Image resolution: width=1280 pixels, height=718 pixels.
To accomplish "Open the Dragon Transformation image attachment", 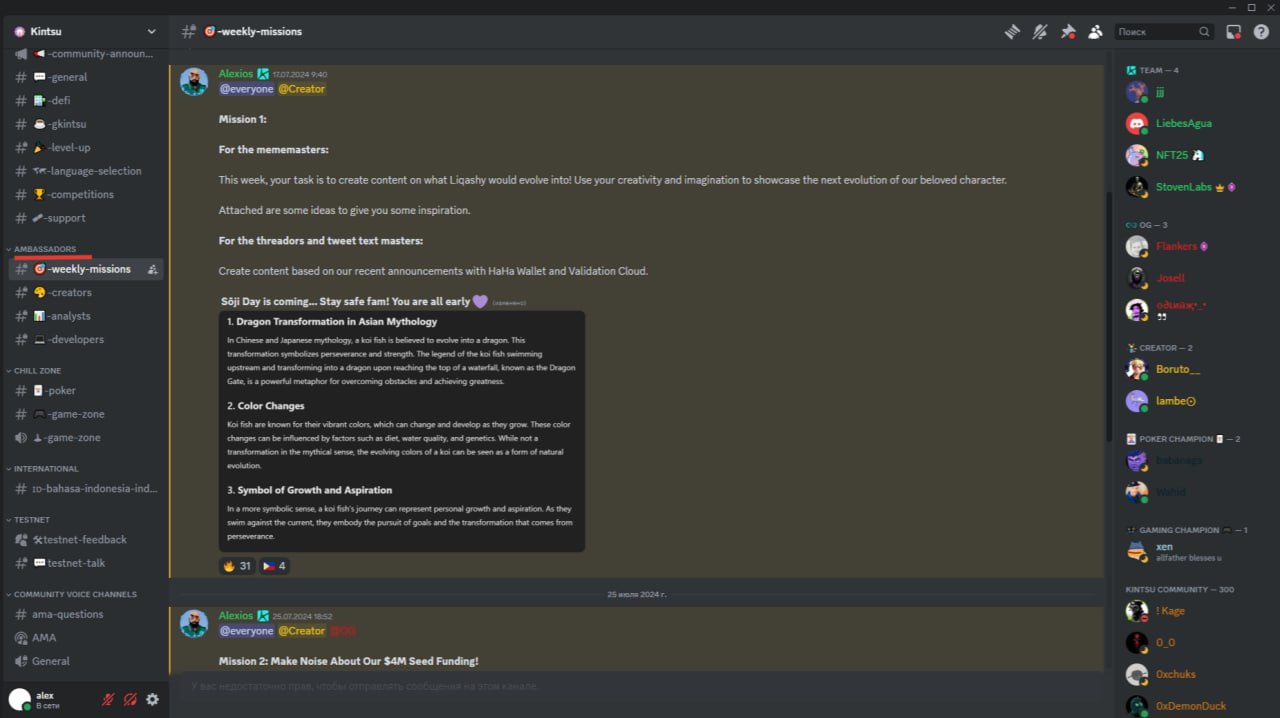I will click(x=402, y=431).
